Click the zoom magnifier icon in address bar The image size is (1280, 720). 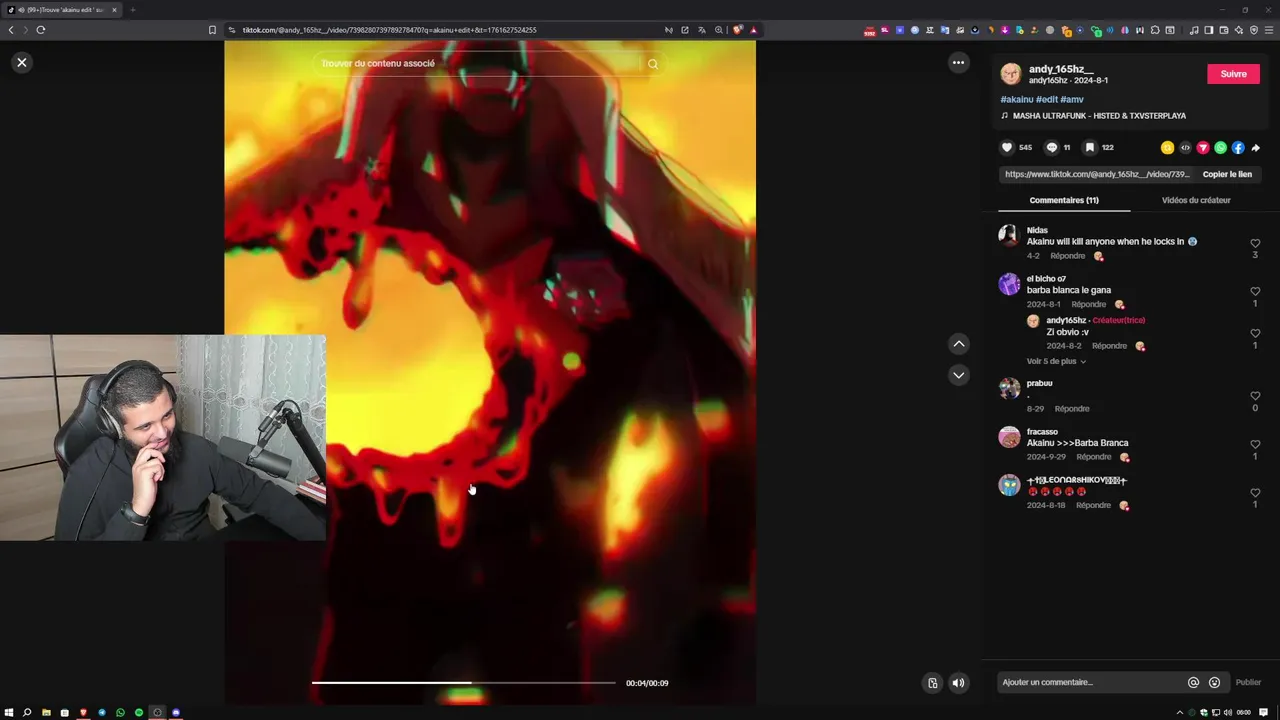coord(718,30)
